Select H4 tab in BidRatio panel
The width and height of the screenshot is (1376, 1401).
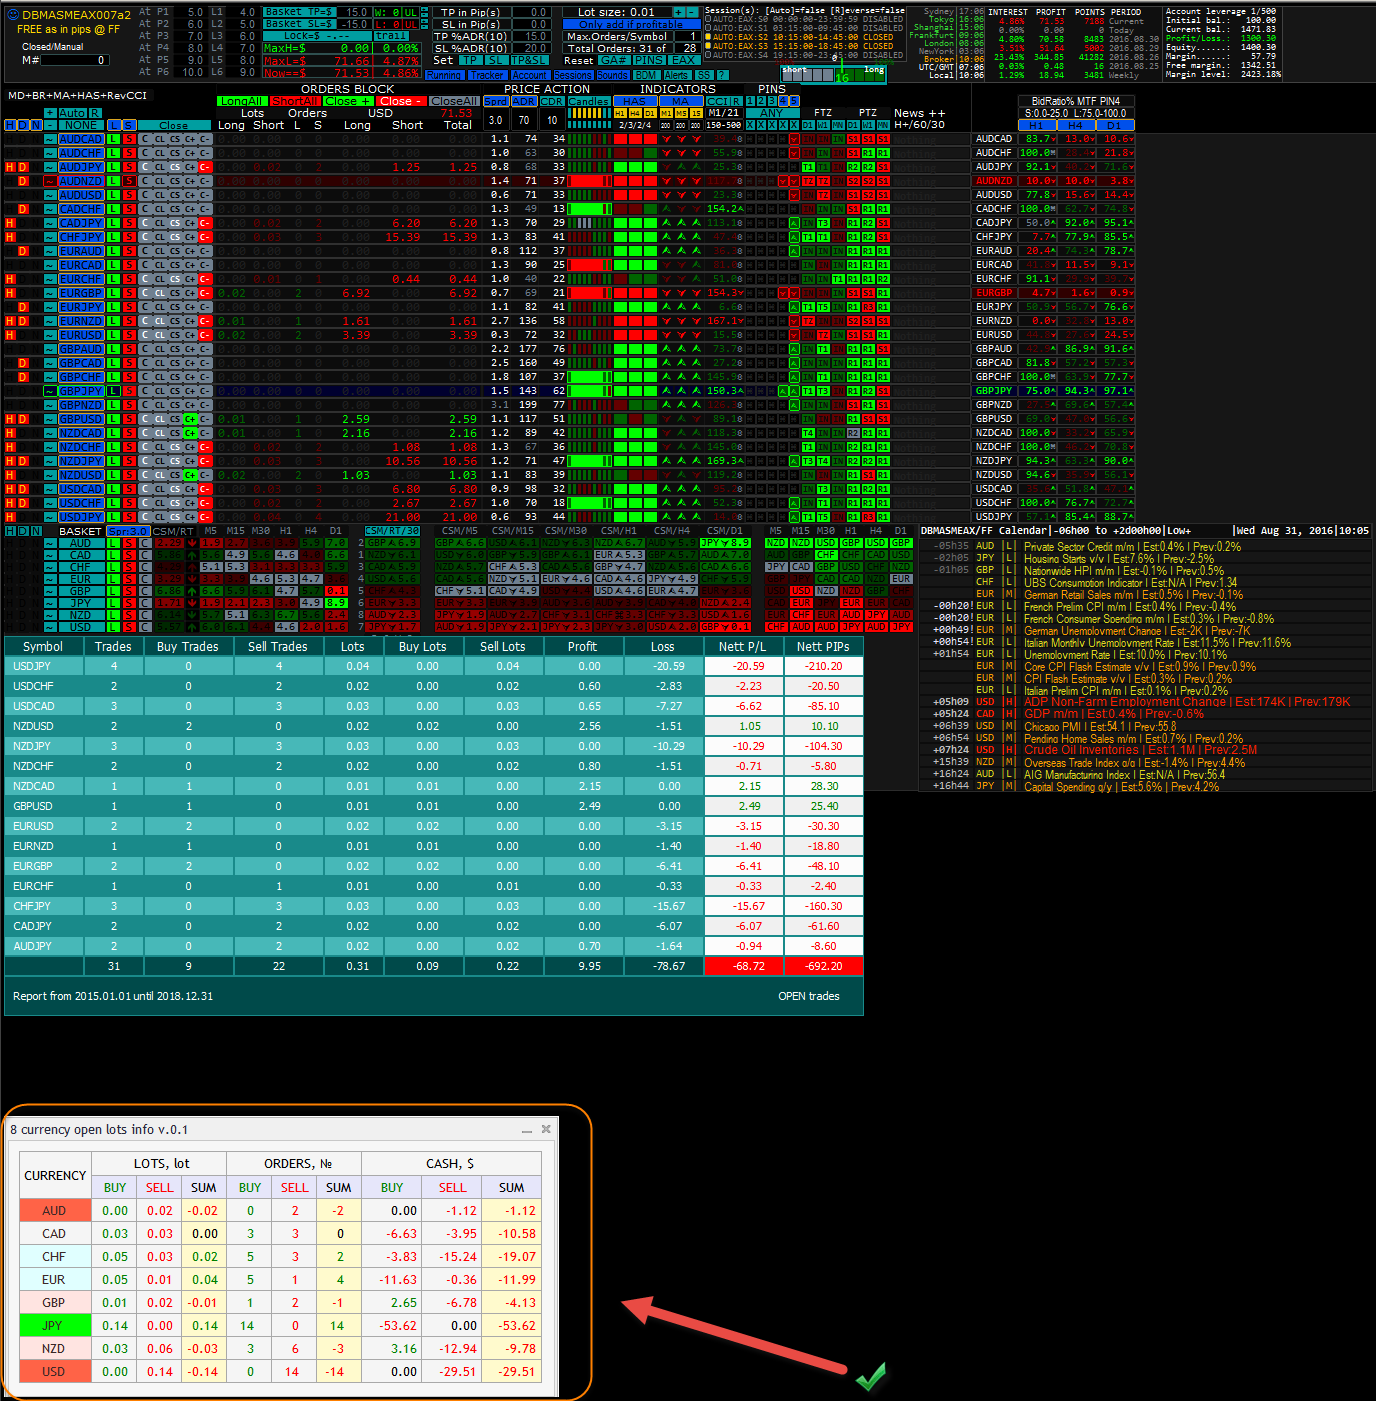[1075, 125]
